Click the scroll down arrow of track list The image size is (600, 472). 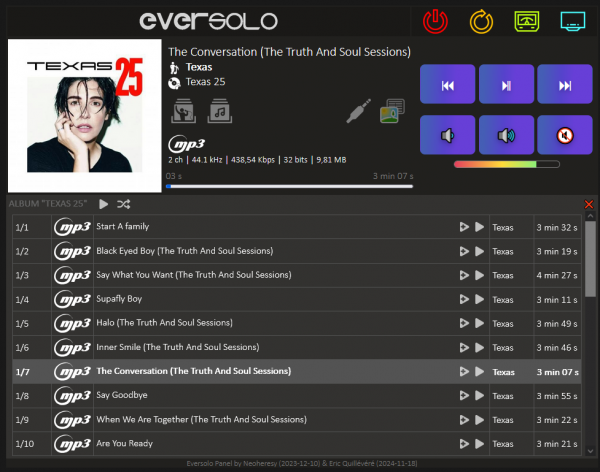(590, 451)
